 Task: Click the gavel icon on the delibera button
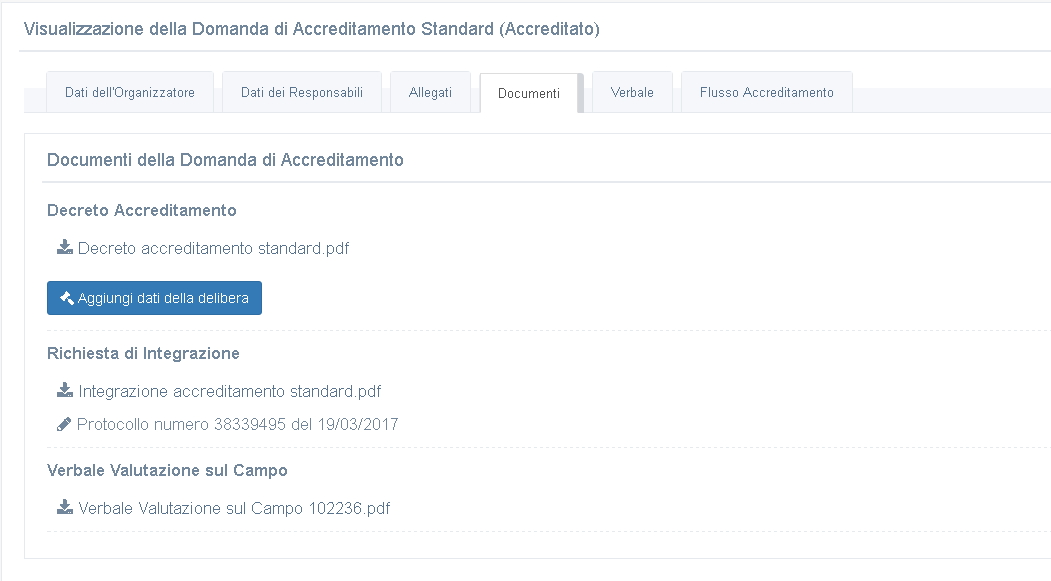click(x=67, y=298)
